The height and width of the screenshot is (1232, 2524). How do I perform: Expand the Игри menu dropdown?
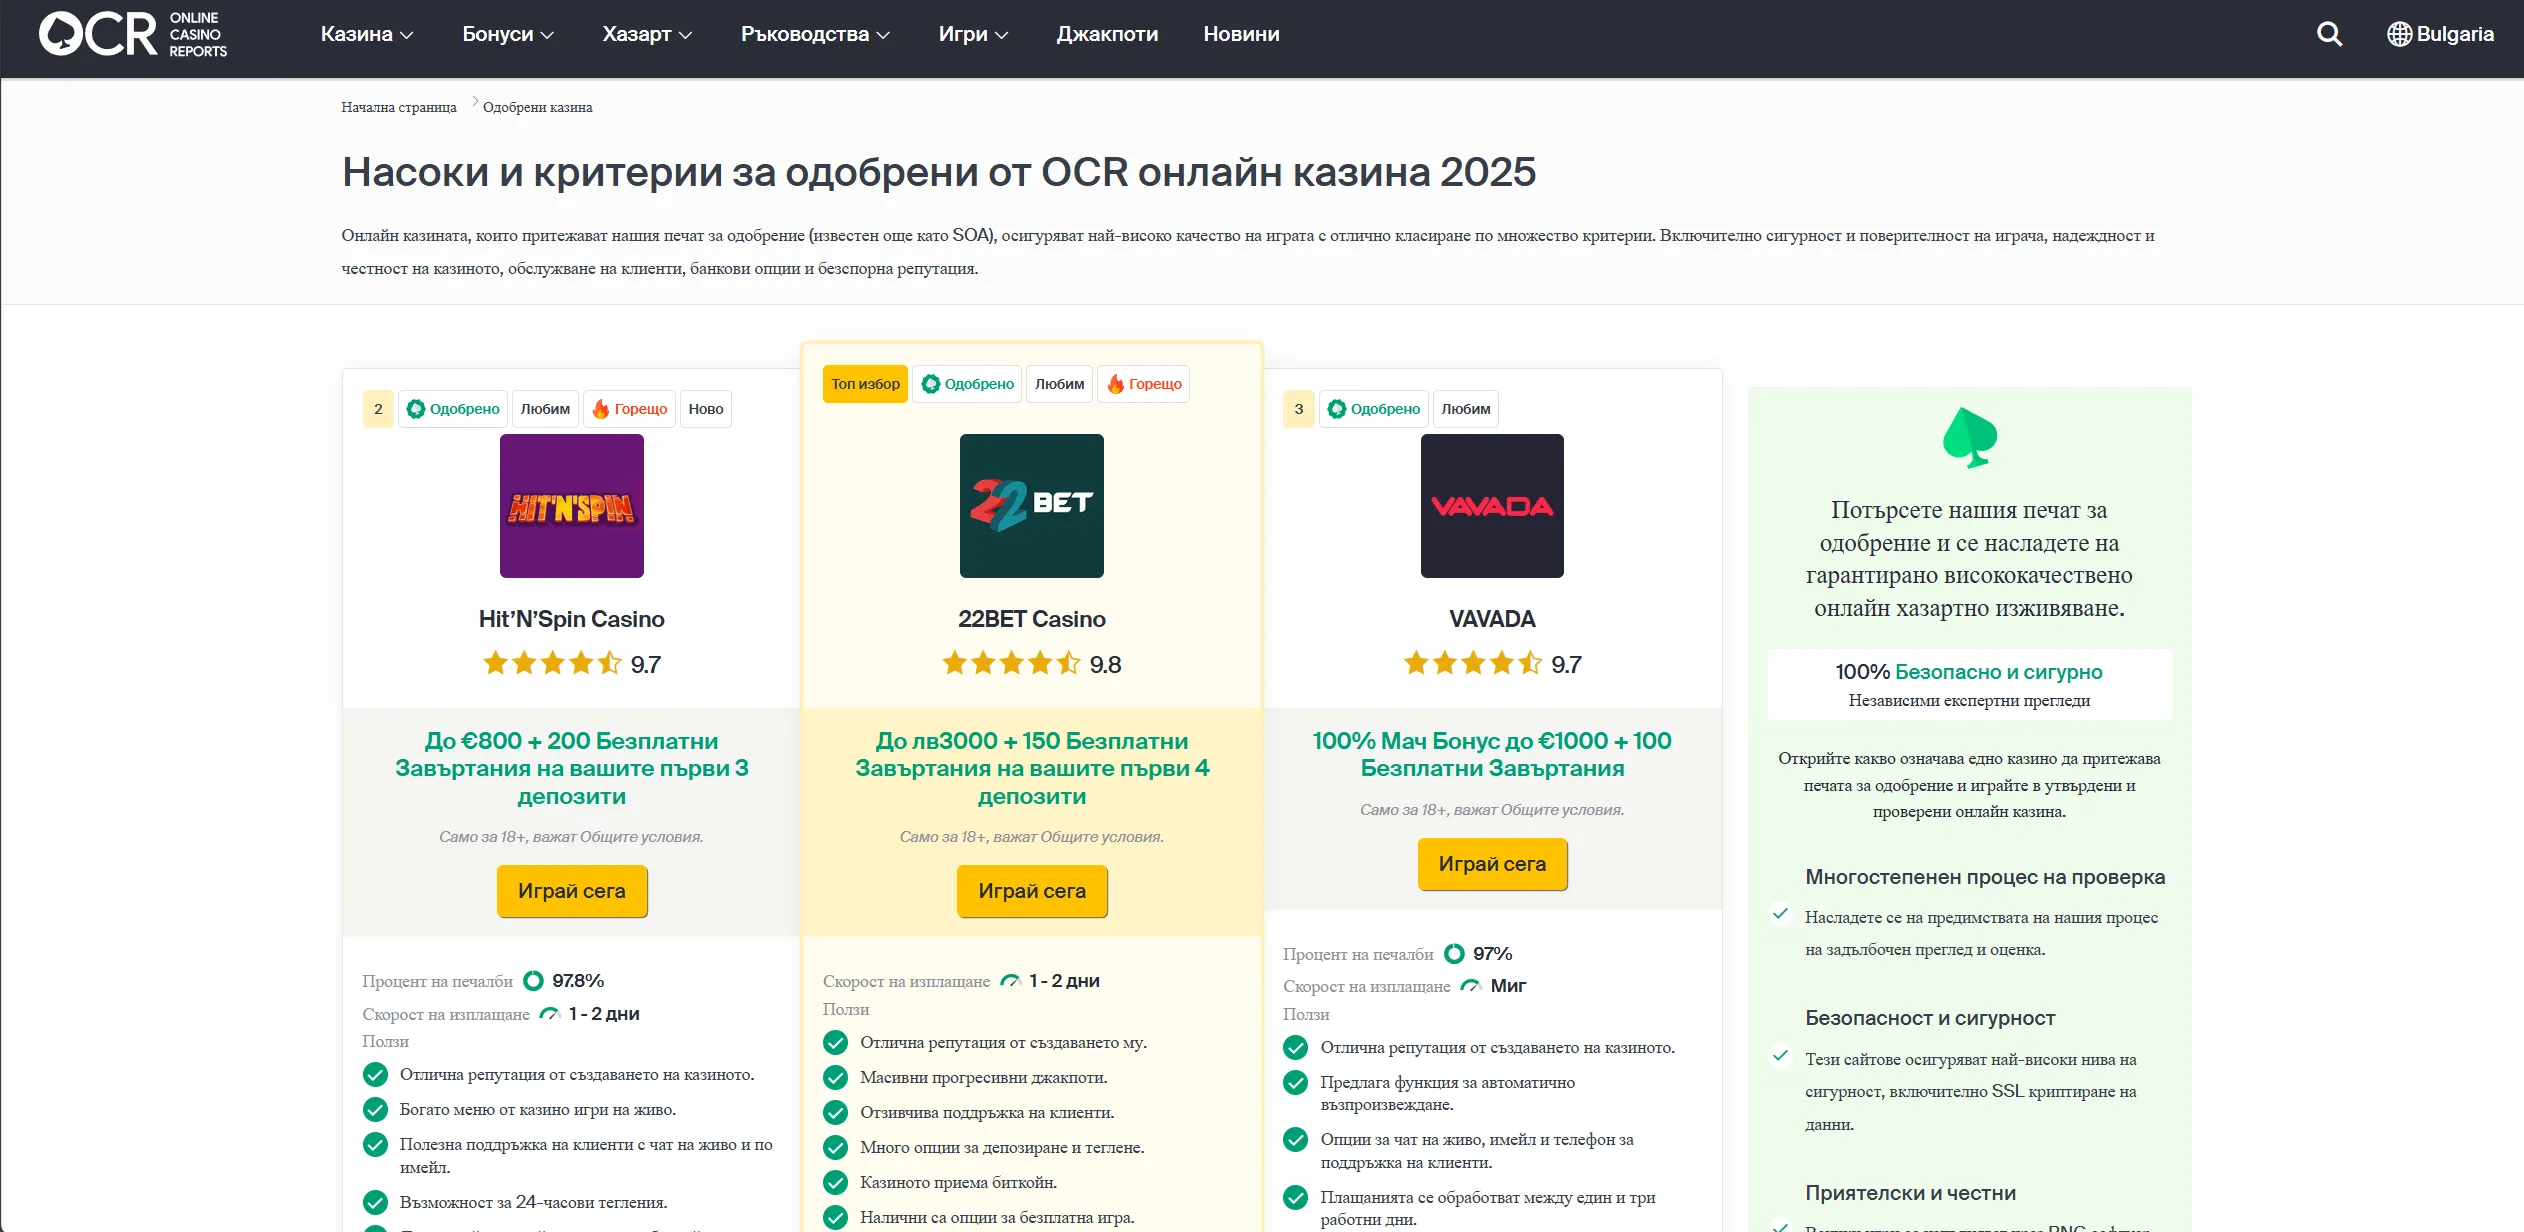973,34
